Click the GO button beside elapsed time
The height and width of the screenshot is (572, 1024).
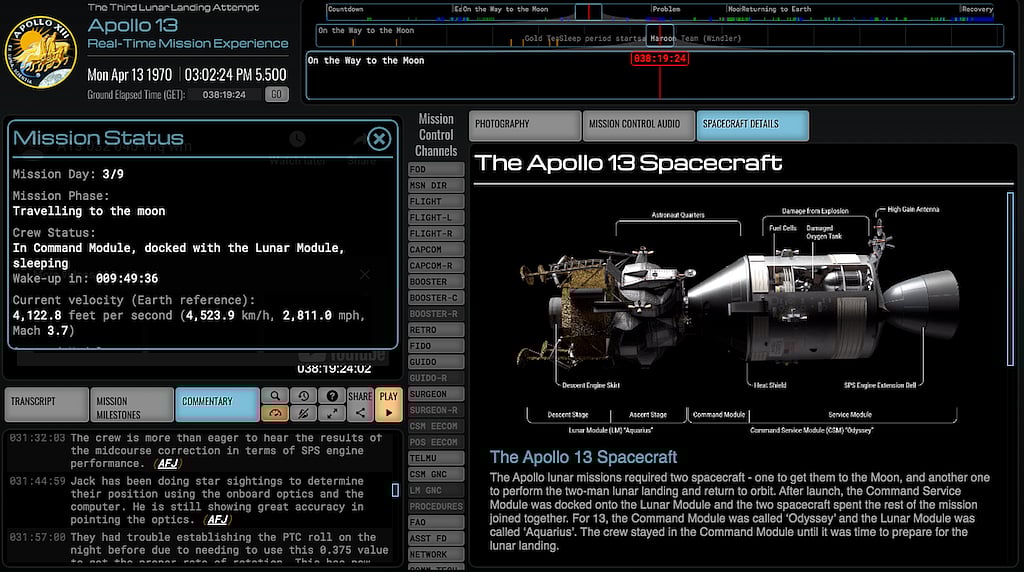277,95
